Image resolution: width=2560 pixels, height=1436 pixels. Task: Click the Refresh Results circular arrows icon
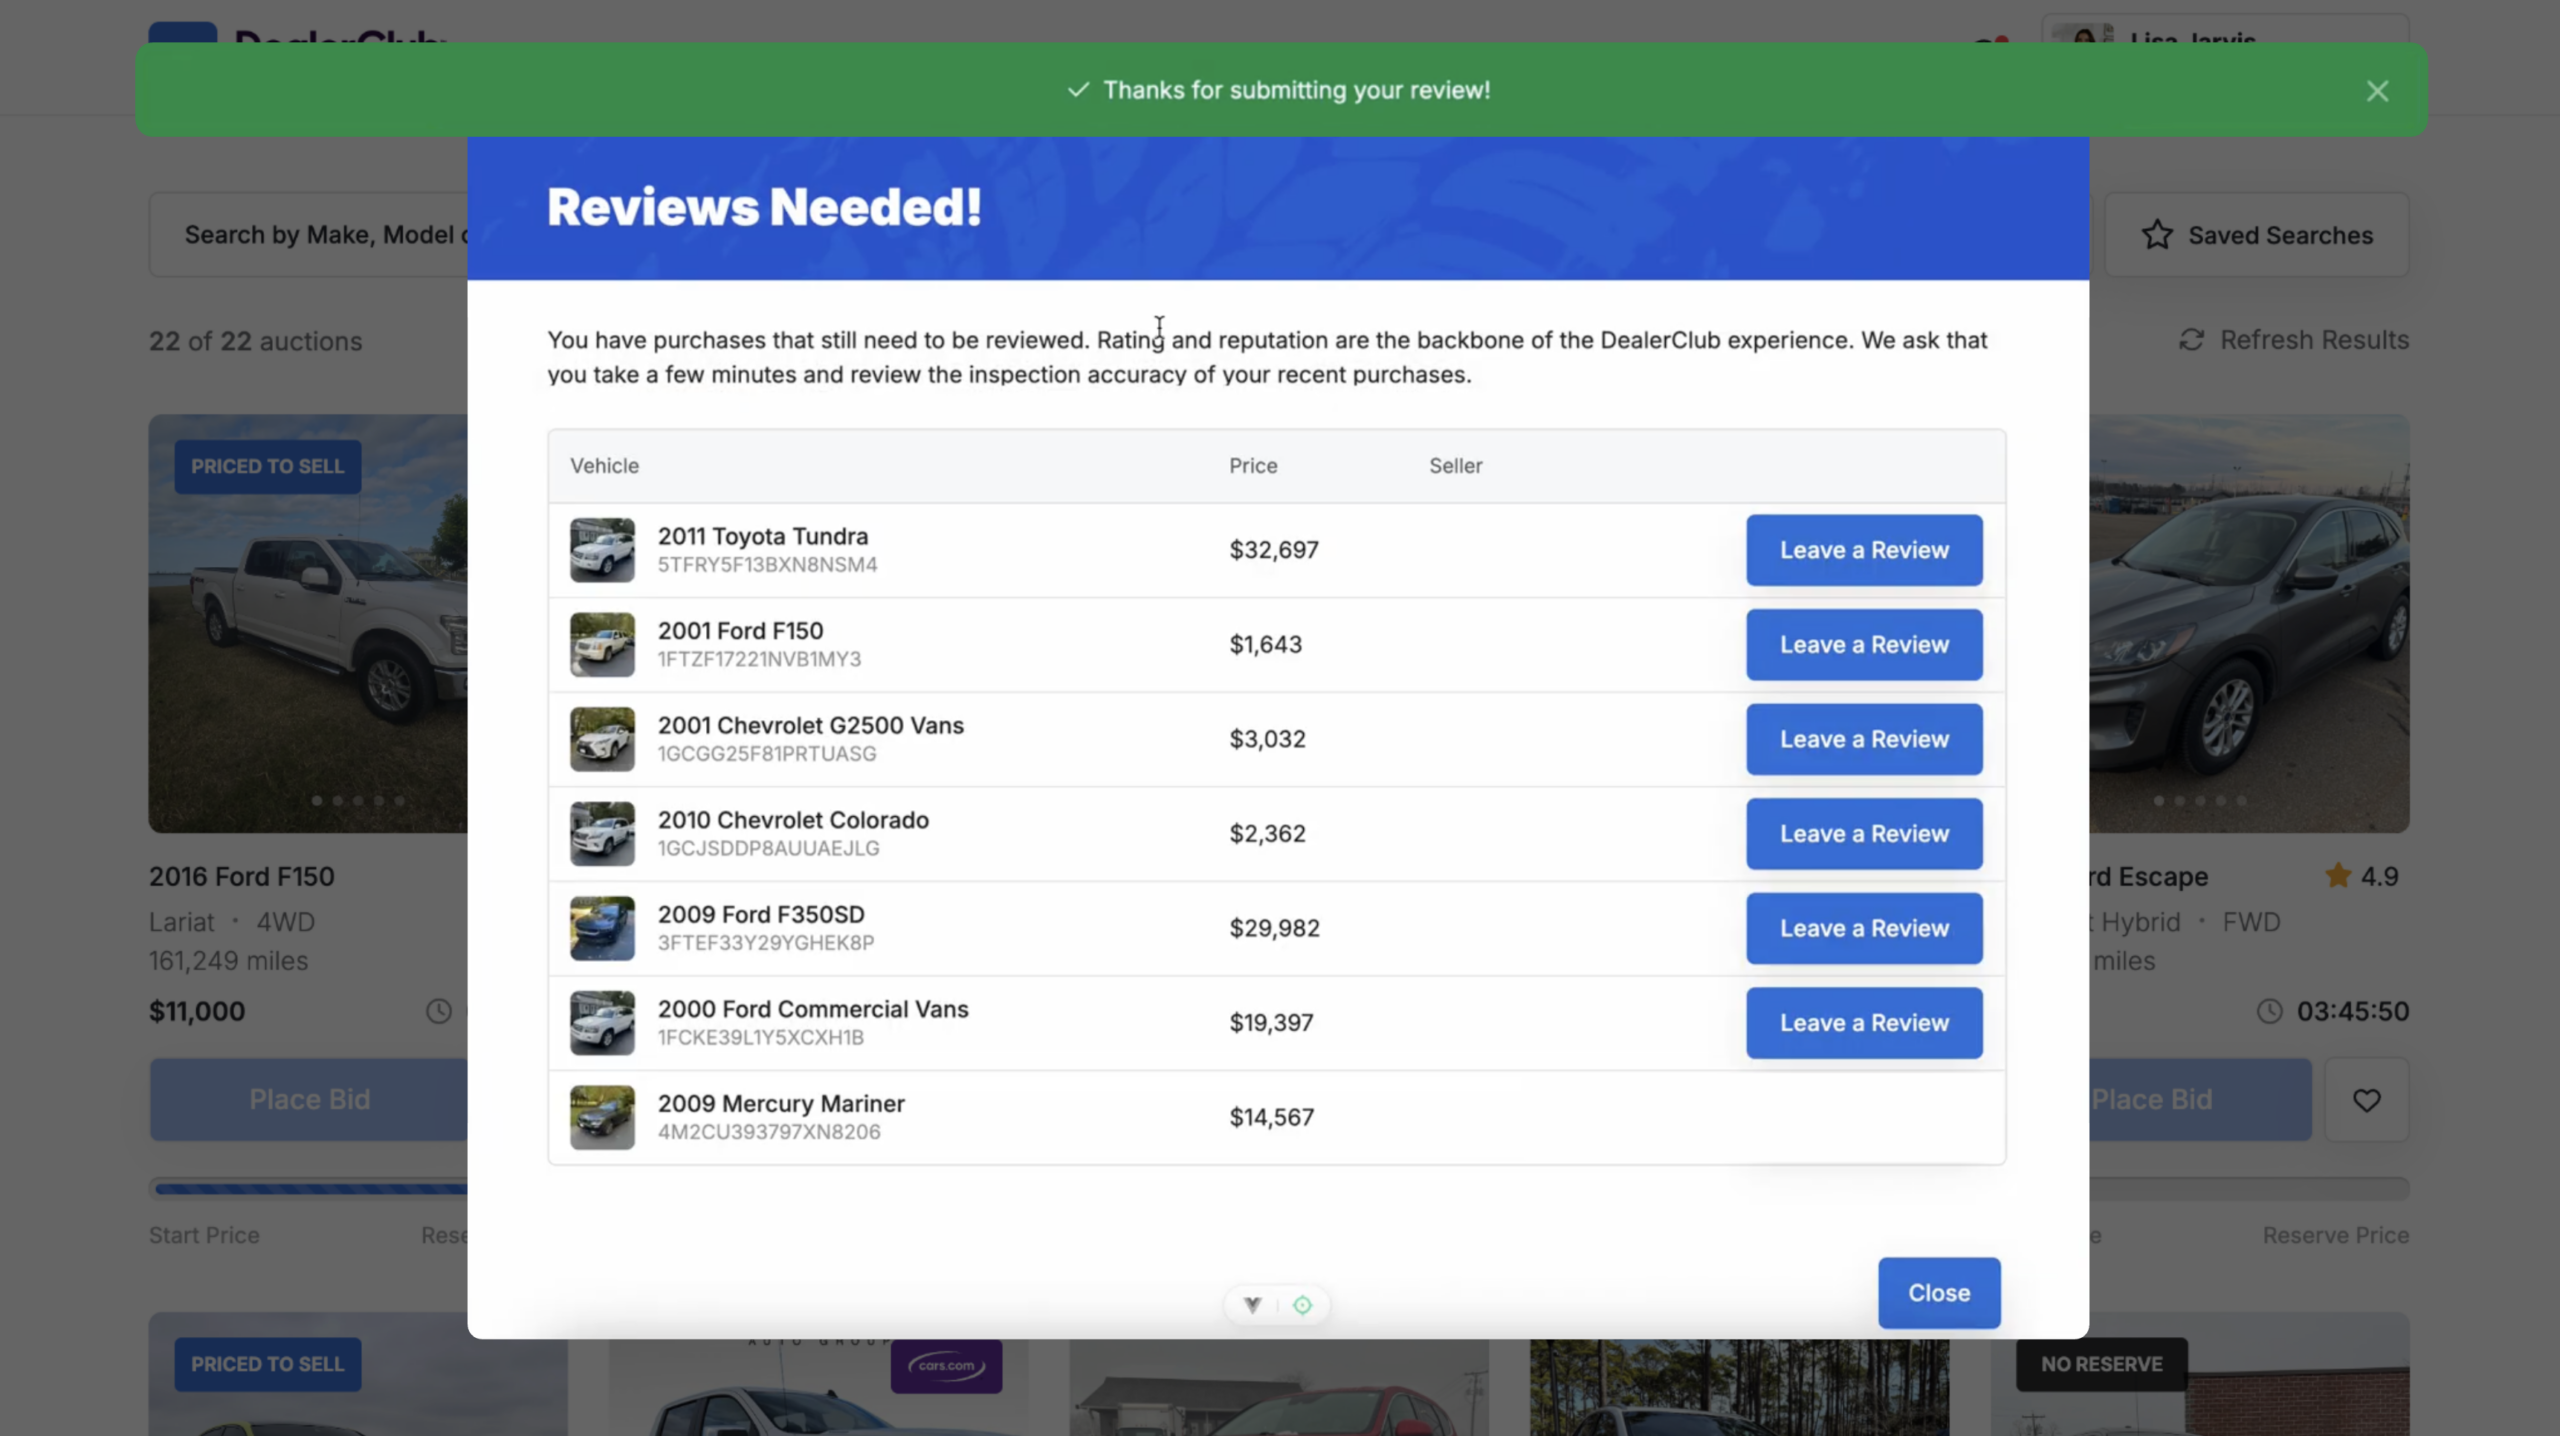click(2191, 340)
